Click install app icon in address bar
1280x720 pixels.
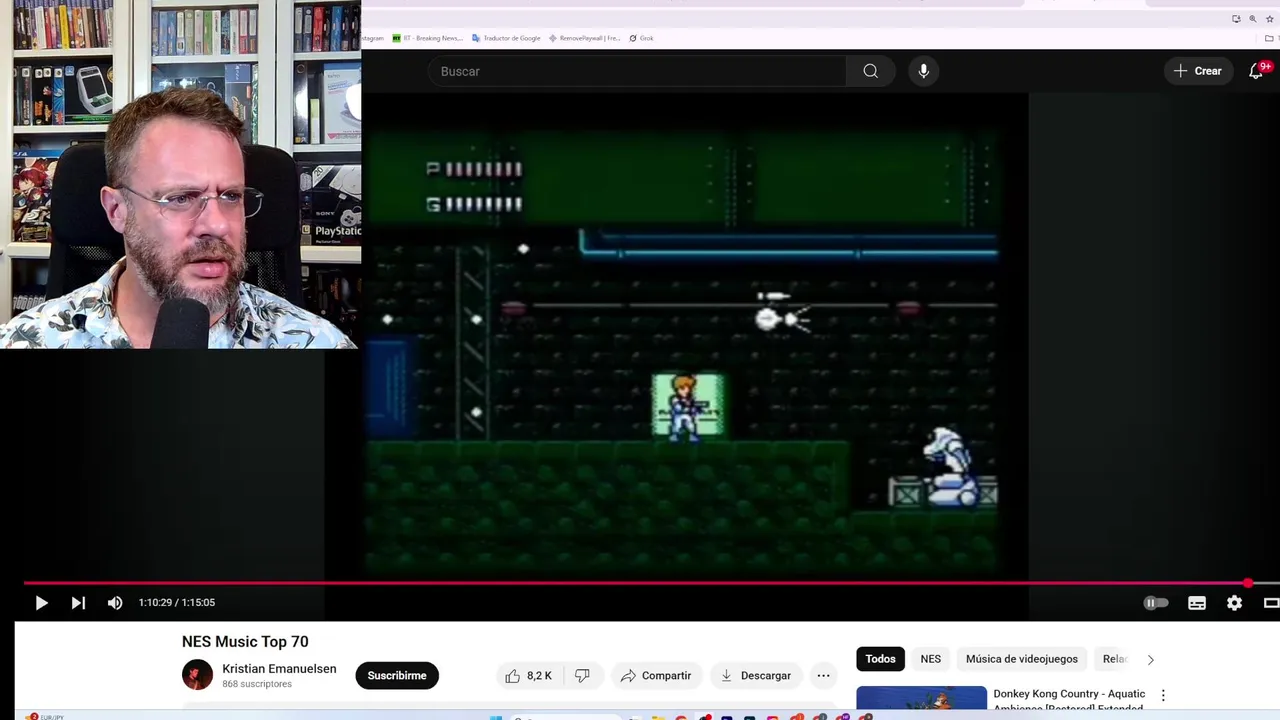1236,19
